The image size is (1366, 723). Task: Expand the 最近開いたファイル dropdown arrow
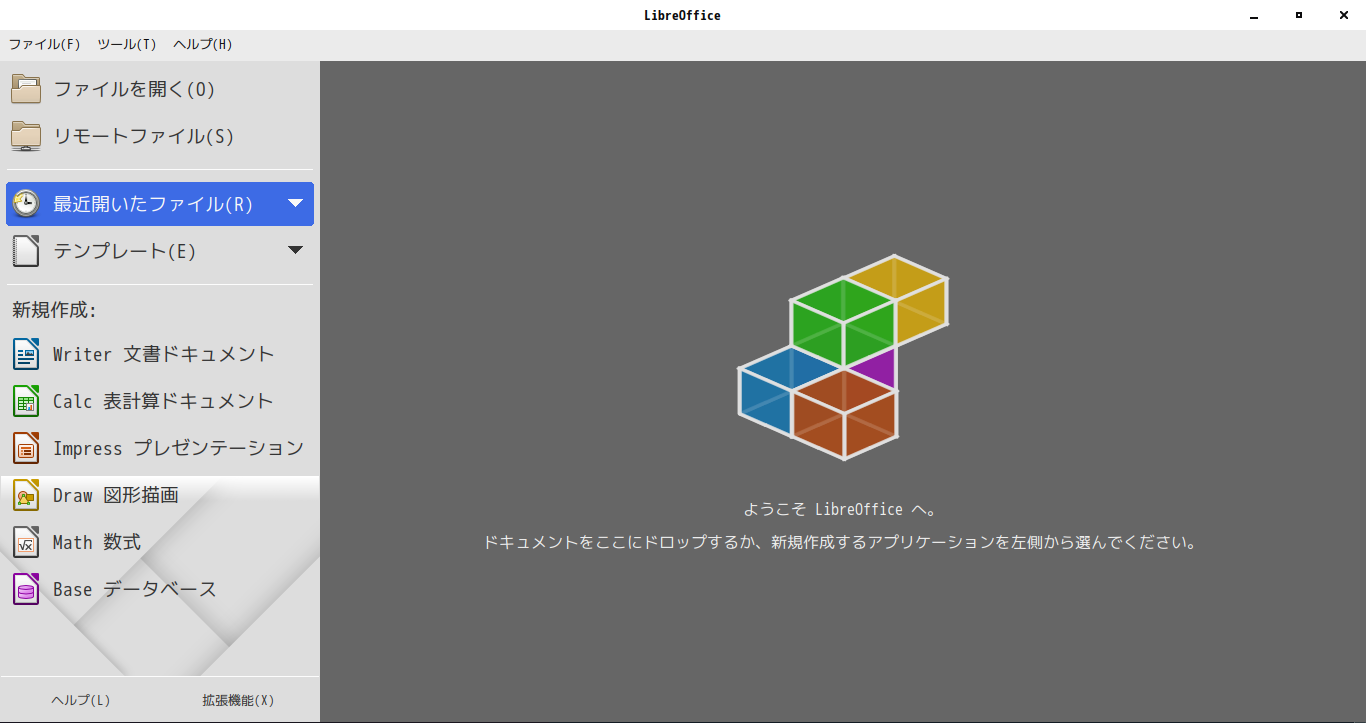[x=295, y=203]
